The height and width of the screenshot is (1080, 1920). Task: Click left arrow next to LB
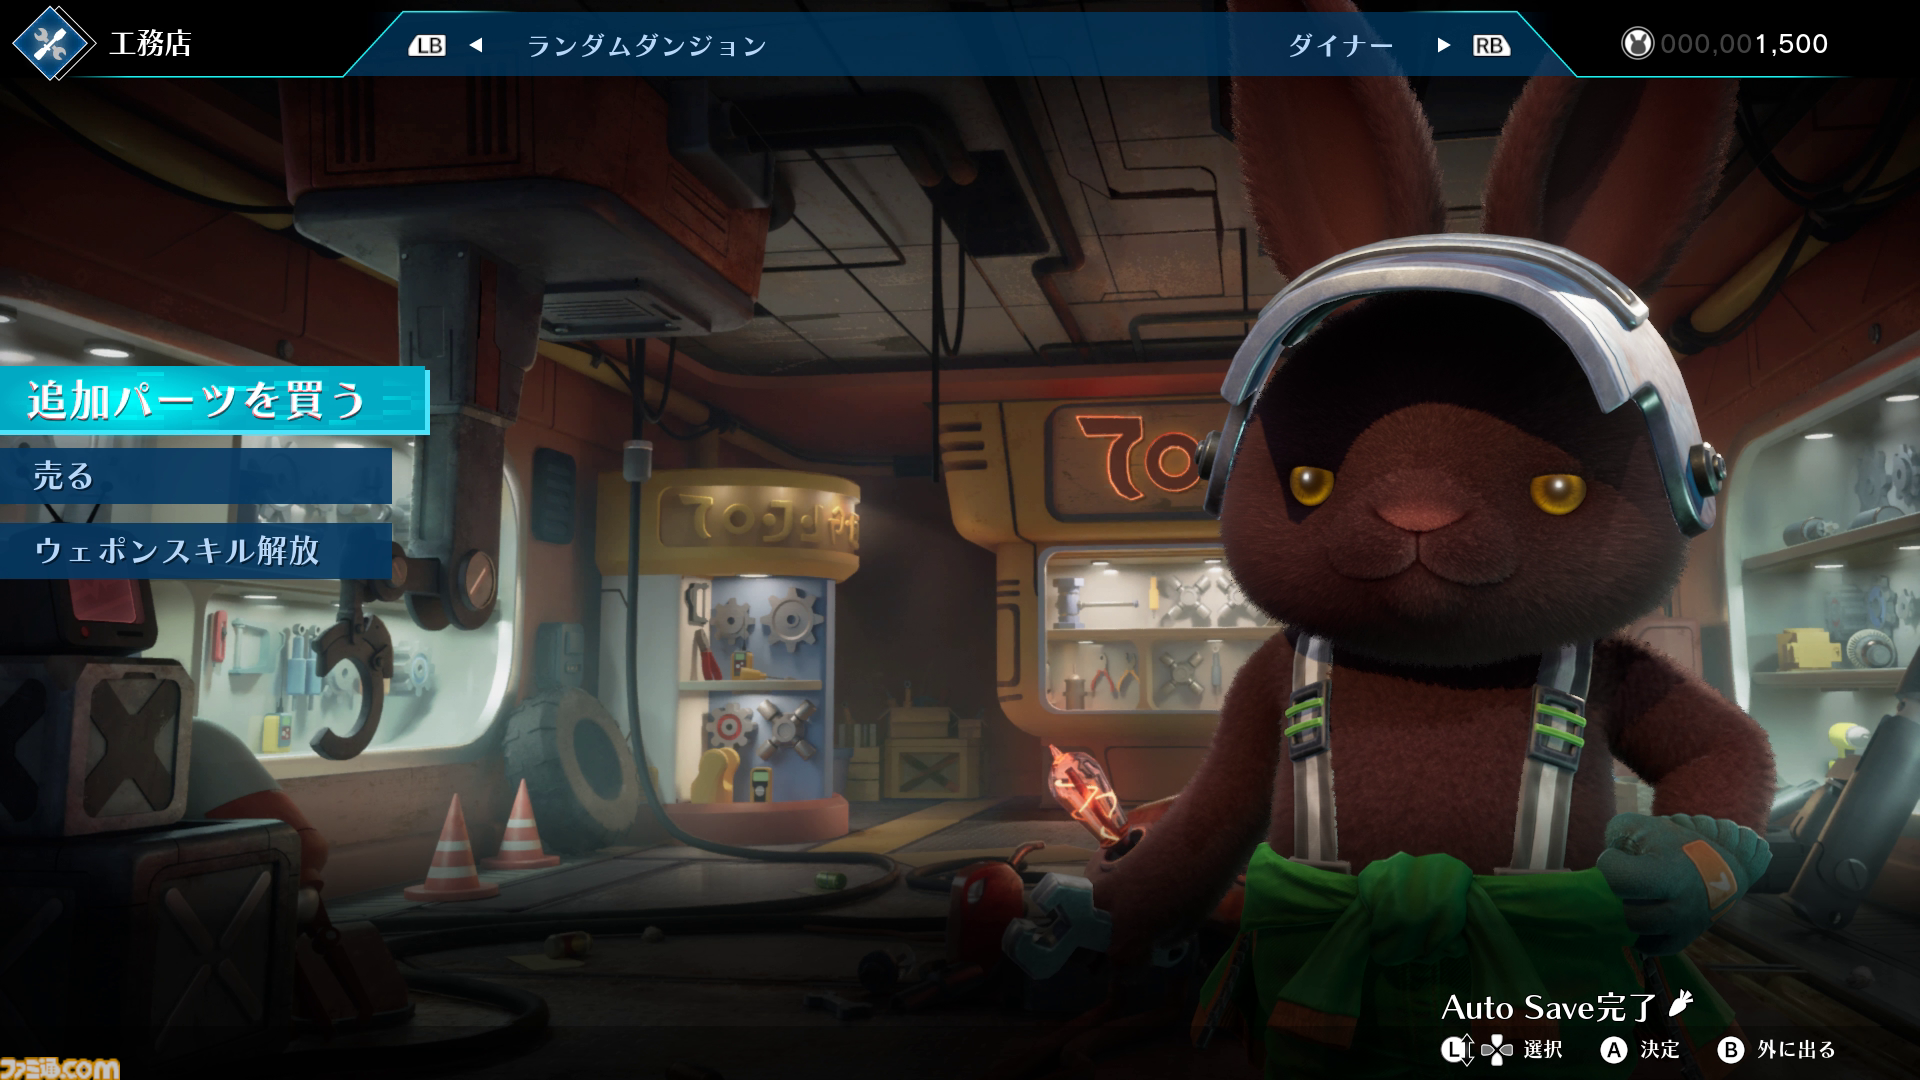tap(476, 45)
